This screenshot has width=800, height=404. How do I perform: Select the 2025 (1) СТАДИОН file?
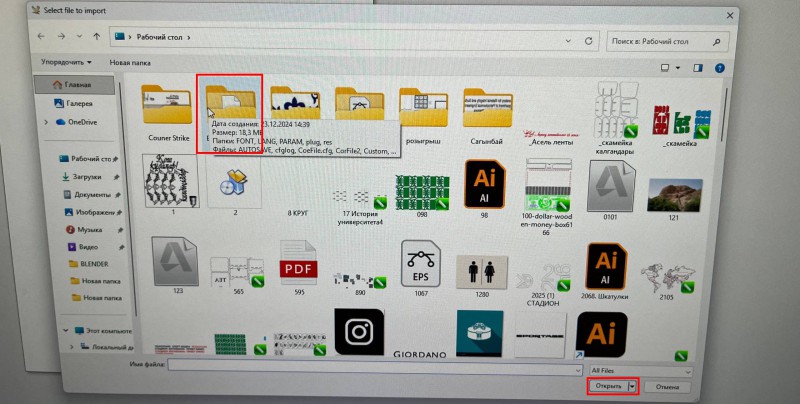[x=543, y=285]
